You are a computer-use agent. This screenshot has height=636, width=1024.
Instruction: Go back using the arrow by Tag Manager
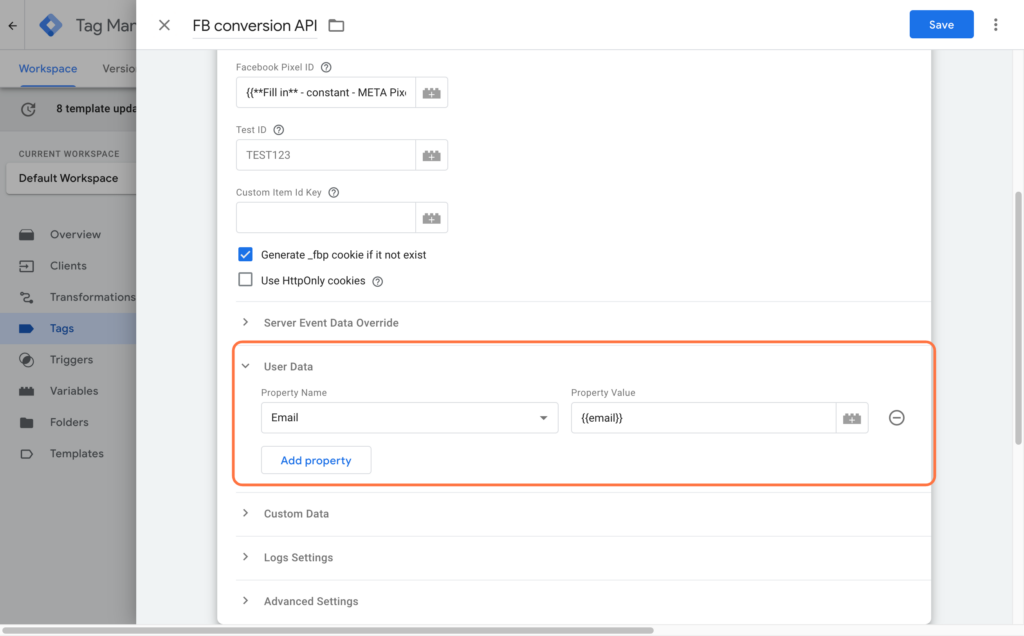click(x=12, y=26)
